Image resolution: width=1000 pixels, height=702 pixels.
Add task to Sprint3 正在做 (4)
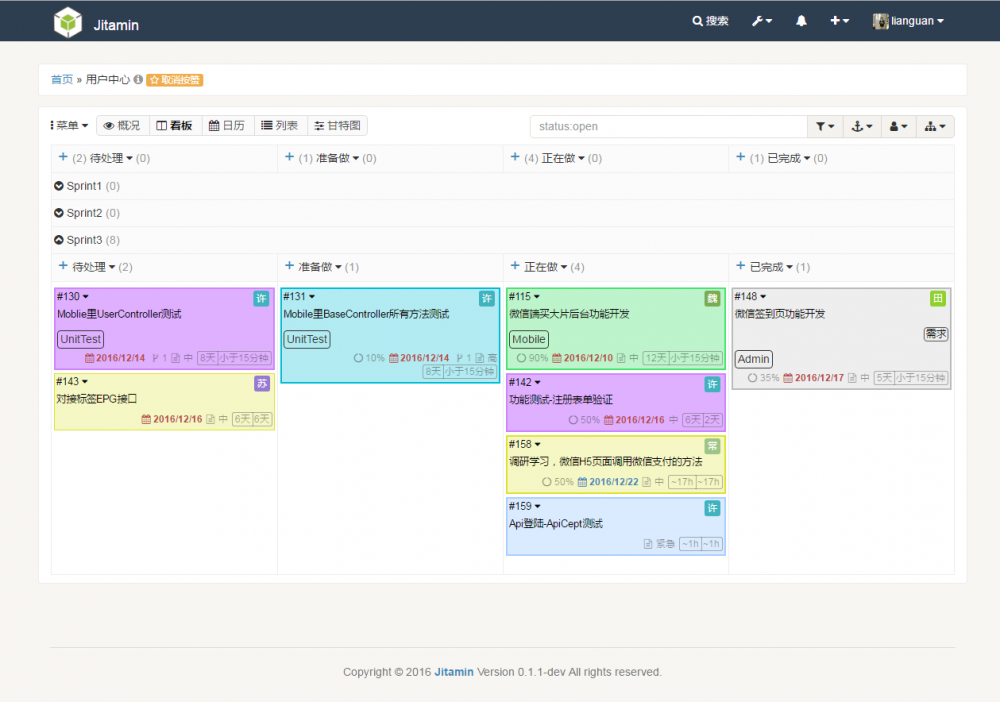tap(515, 265)
